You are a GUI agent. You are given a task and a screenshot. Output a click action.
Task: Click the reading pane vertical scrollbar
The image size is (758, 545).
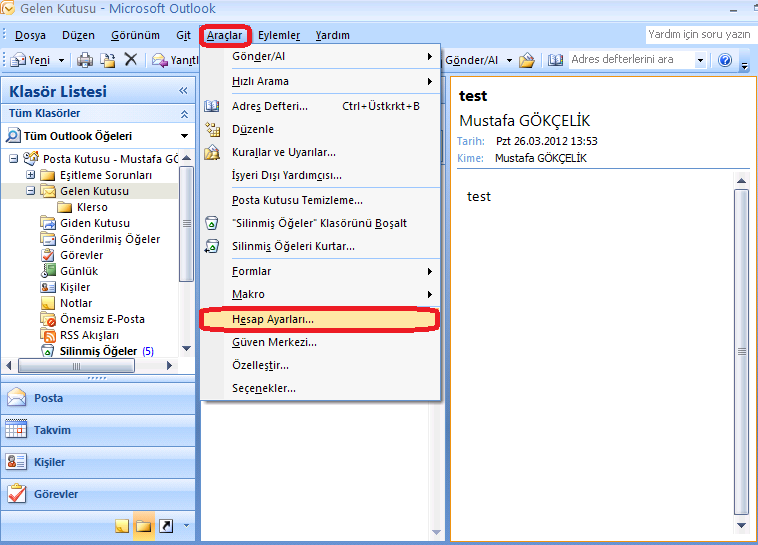point(741,350)
